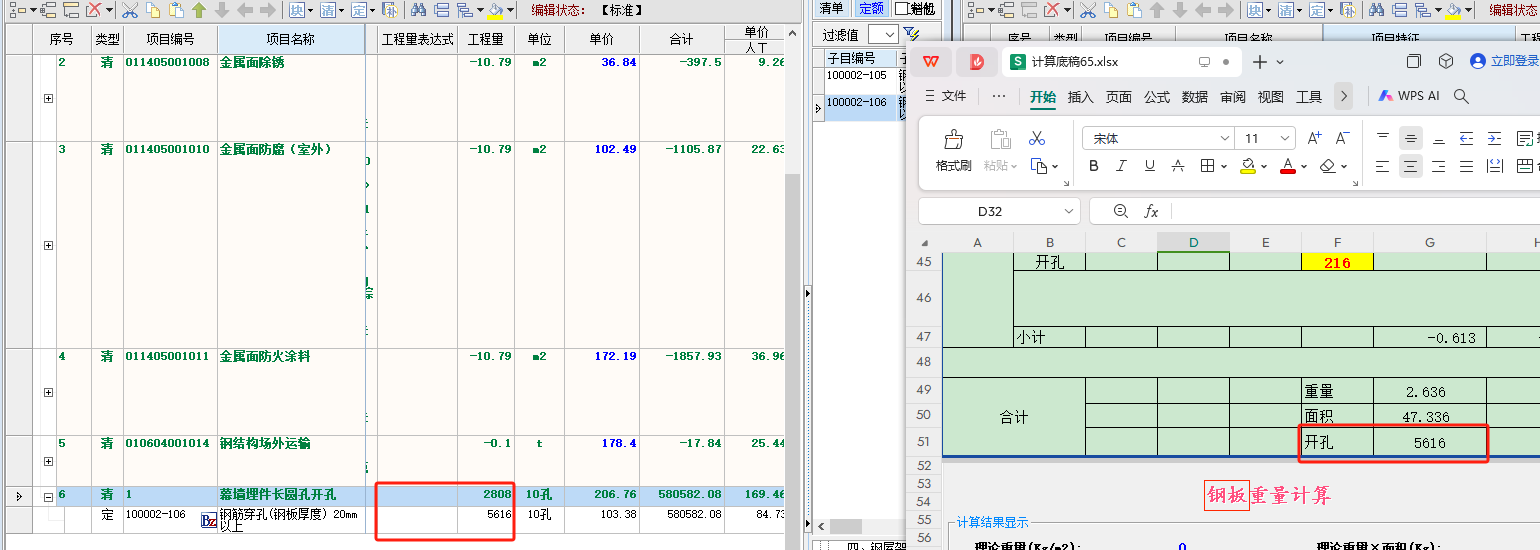The width and height of the screenshot is (1540, 550).
Task: Click the funnel filter icon beside 过滤值
Action: point(912,34)
